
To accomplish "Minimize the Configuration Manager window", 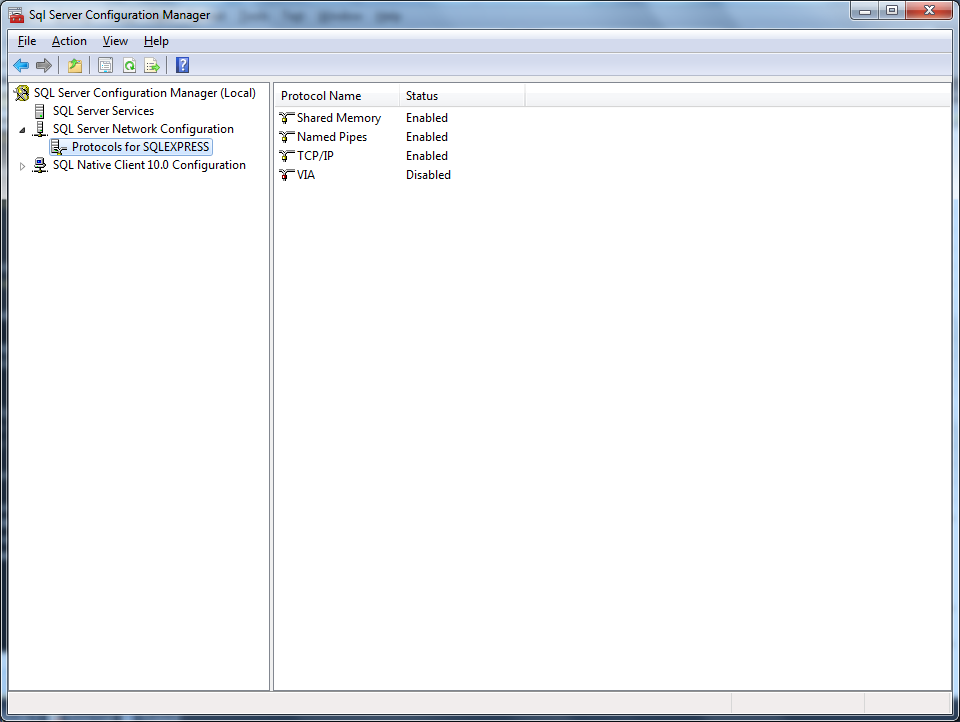I will 864,11.
